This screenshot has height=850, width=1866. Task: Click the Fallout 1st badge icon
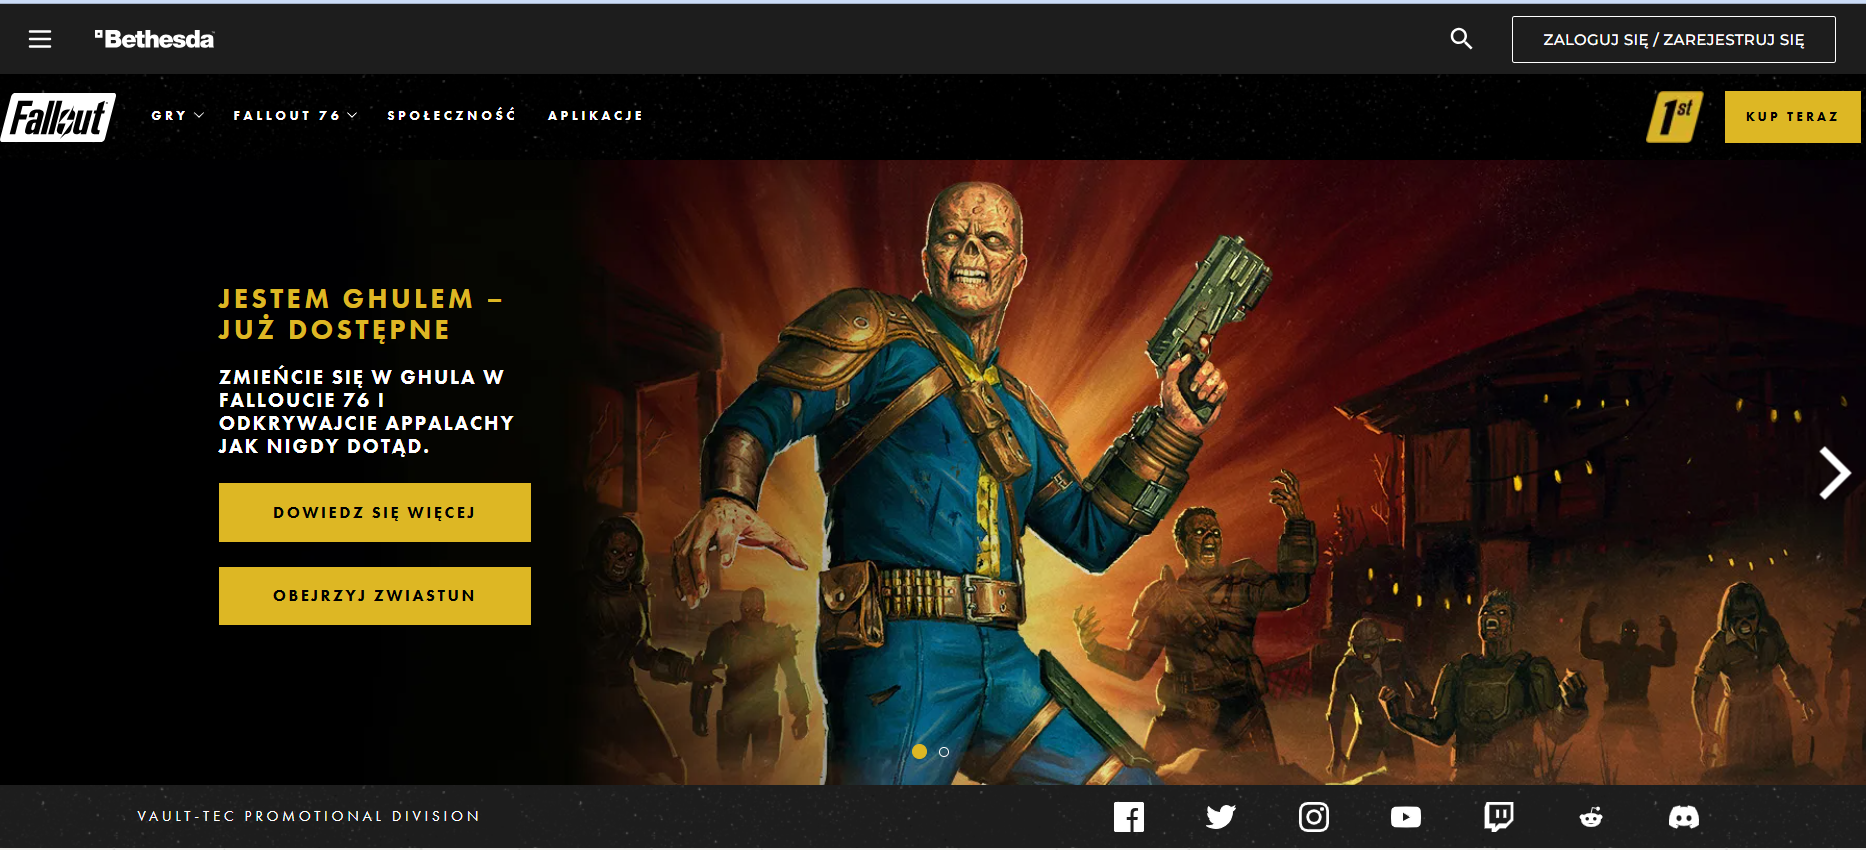click(x=1674, y=117)
